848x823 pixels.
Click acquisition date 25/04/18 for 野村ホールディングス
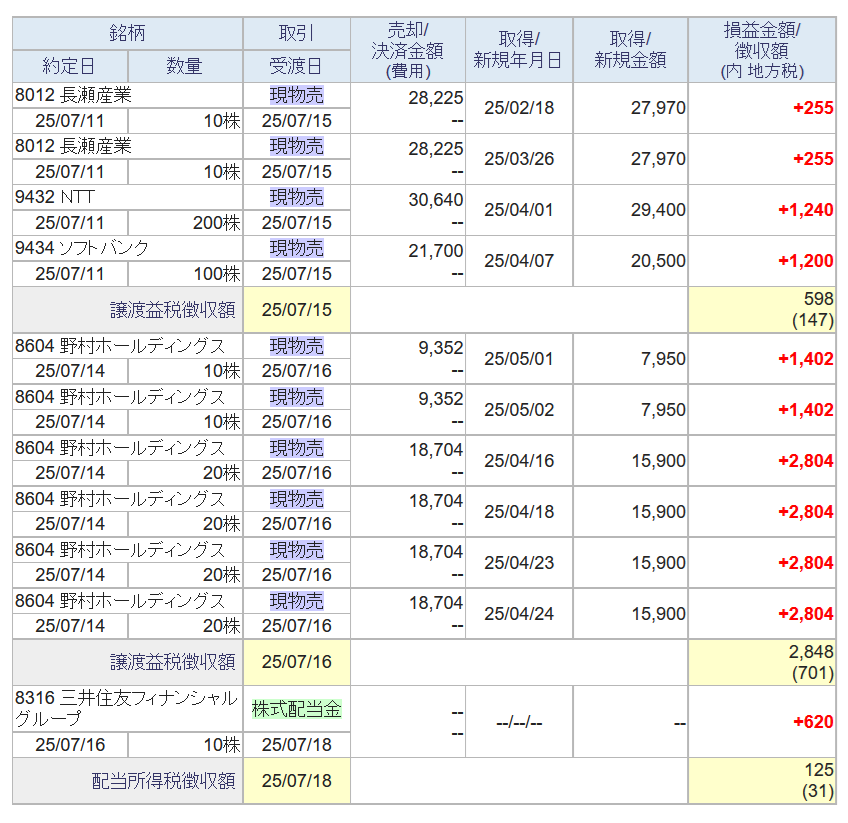[519, 512]
